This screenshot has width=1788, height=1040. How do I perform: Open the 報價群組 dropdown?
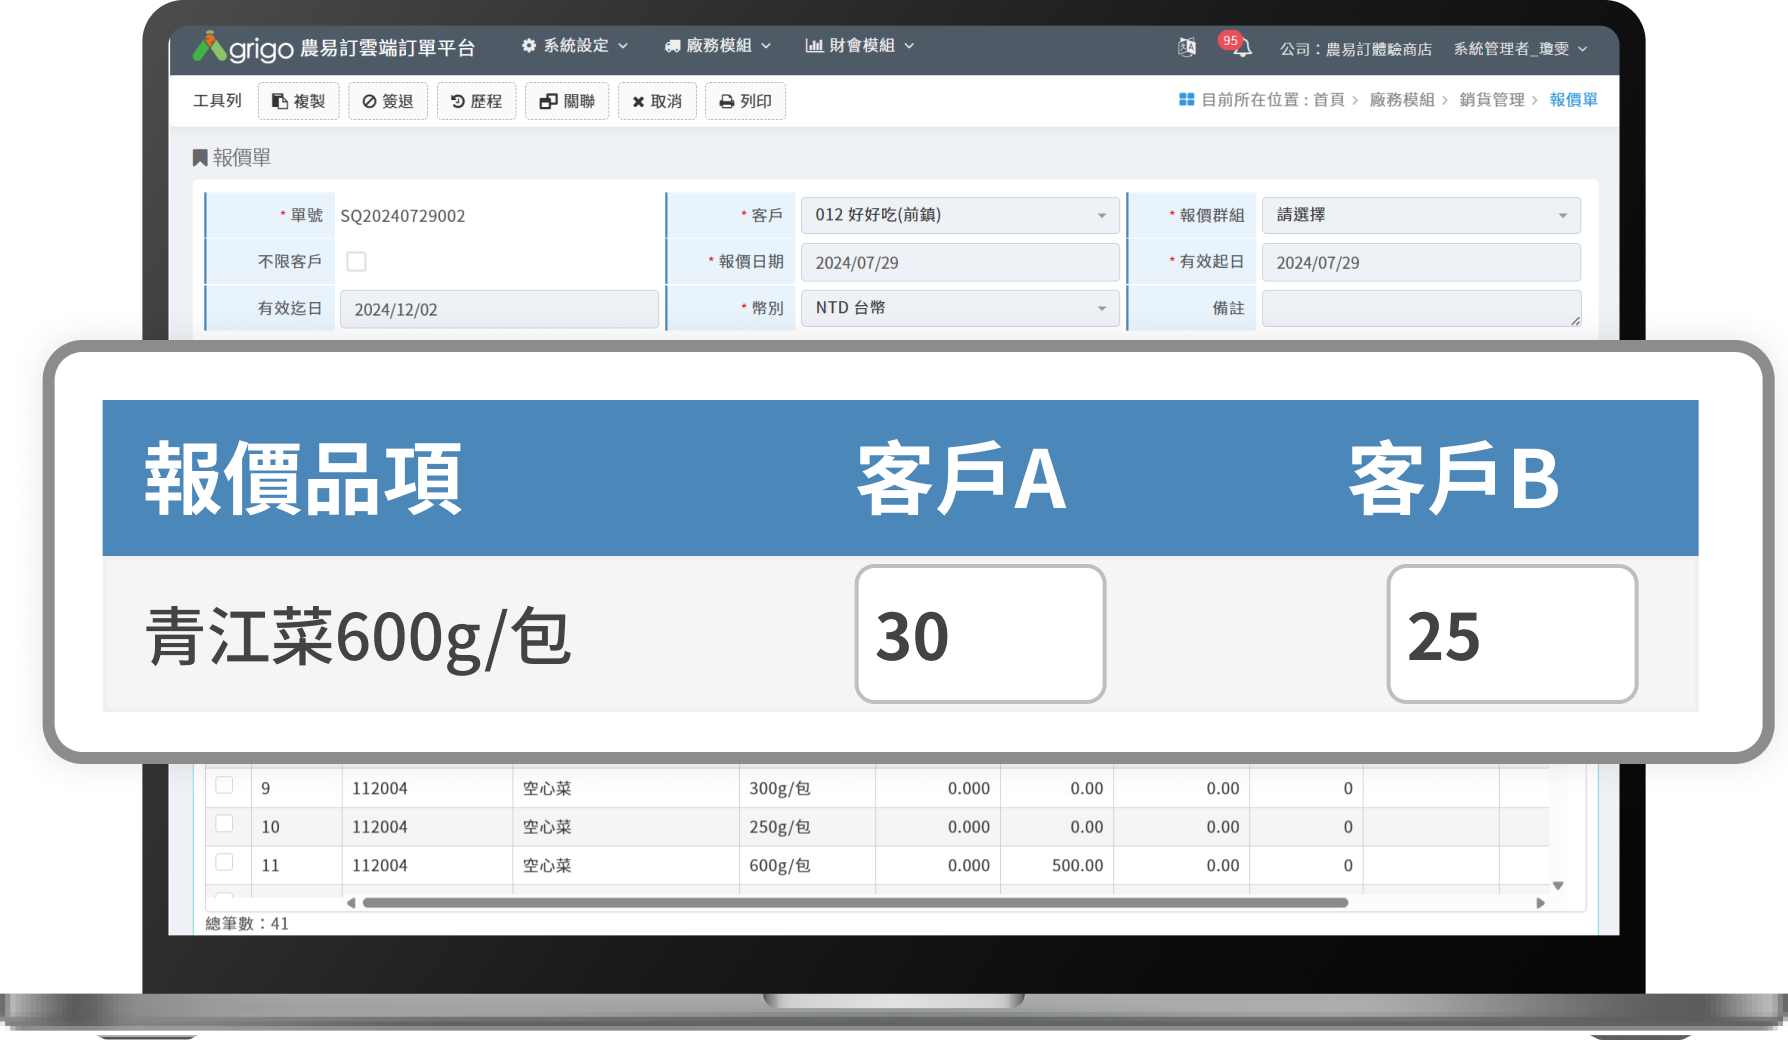click(1420, 214)
